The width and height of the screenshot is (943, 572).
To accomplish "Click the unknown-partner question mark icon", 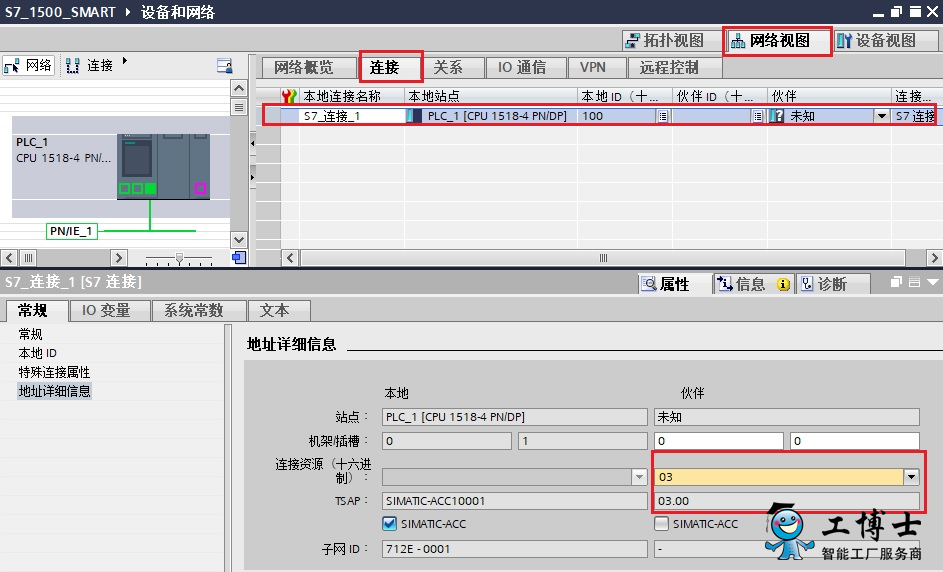I will click(x=778, y=116).
